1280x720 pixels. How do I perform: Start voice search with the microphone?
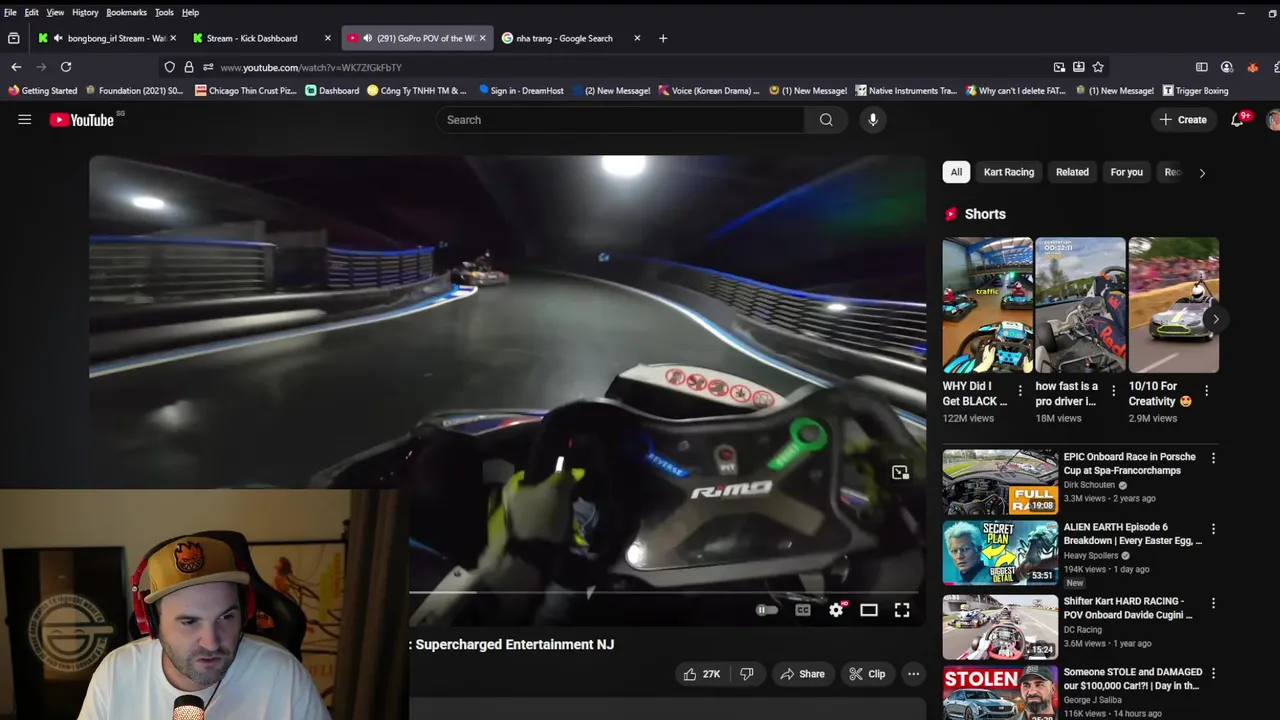click(x=873, y=120)
